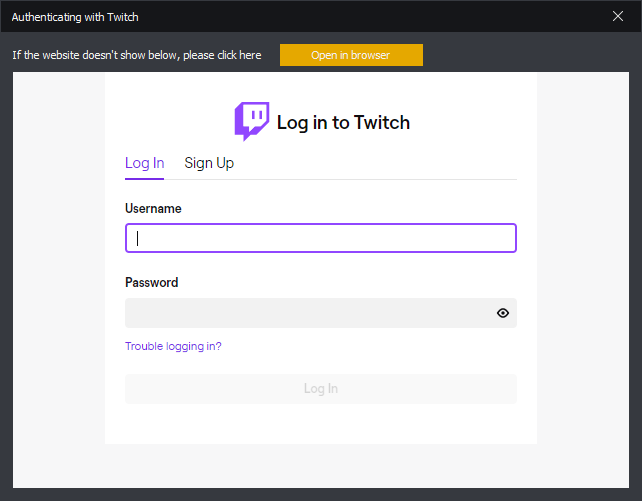Viewport: 642px width, 501px height.
Task: Focus the Username input field
Action: tap(321, 238)
